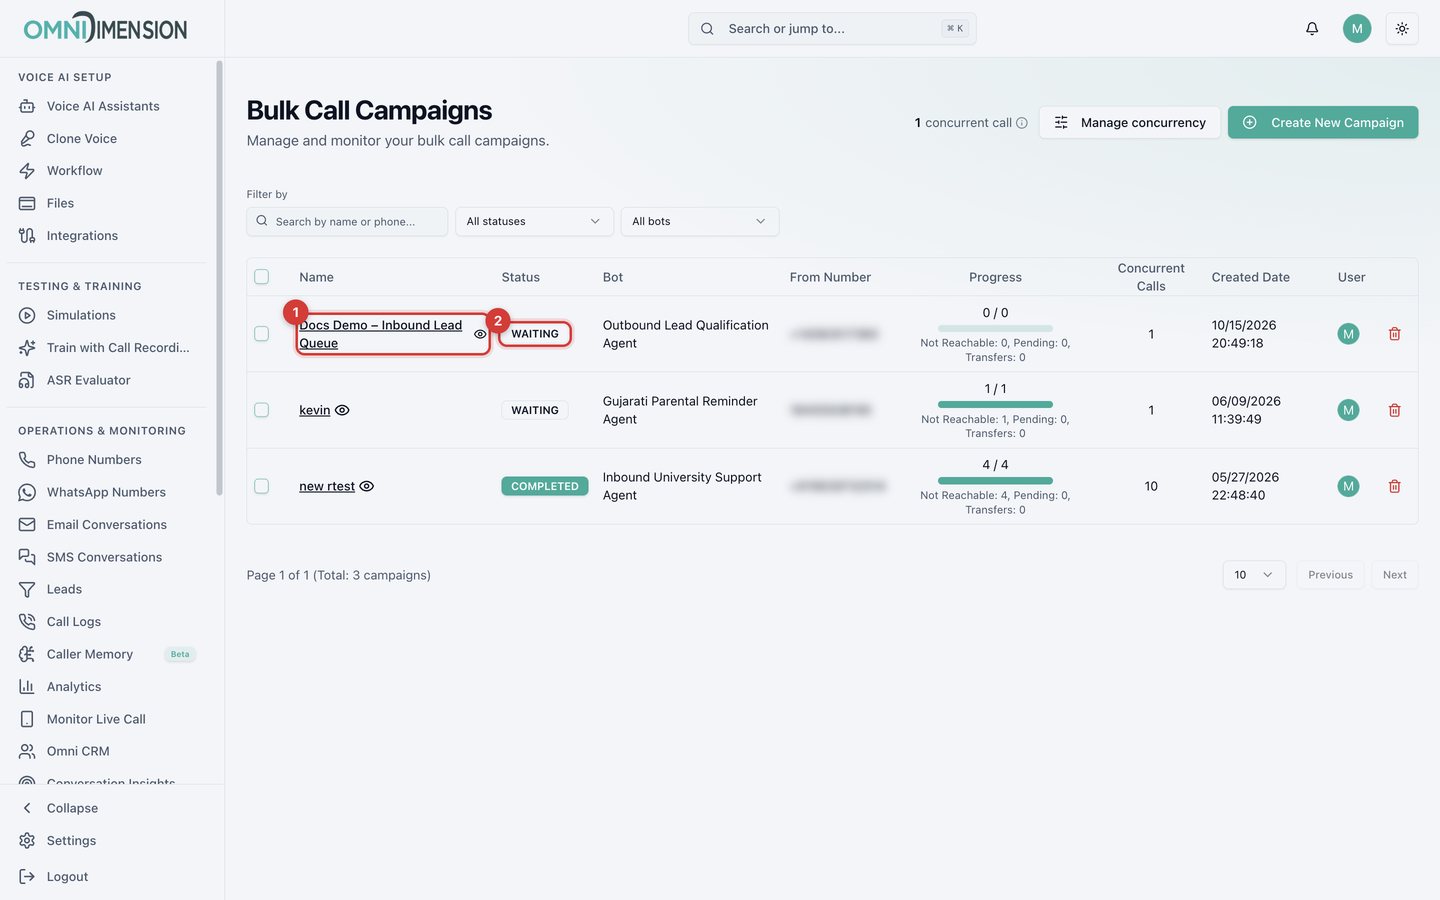The width and height of the screenshot is (1440, 900).
Task: Click Manage concurrency button
Action: (1130, 122)
